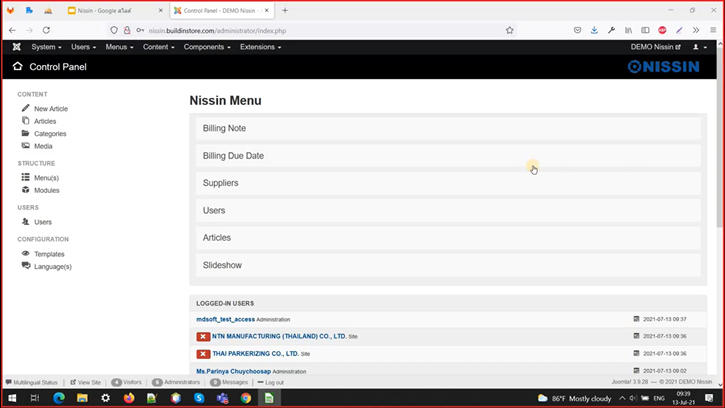Viewport: 725px width, 408px height.
Task: Open THAI PARKERIZING CO., LTD. user link
Action: coord(255,353)
